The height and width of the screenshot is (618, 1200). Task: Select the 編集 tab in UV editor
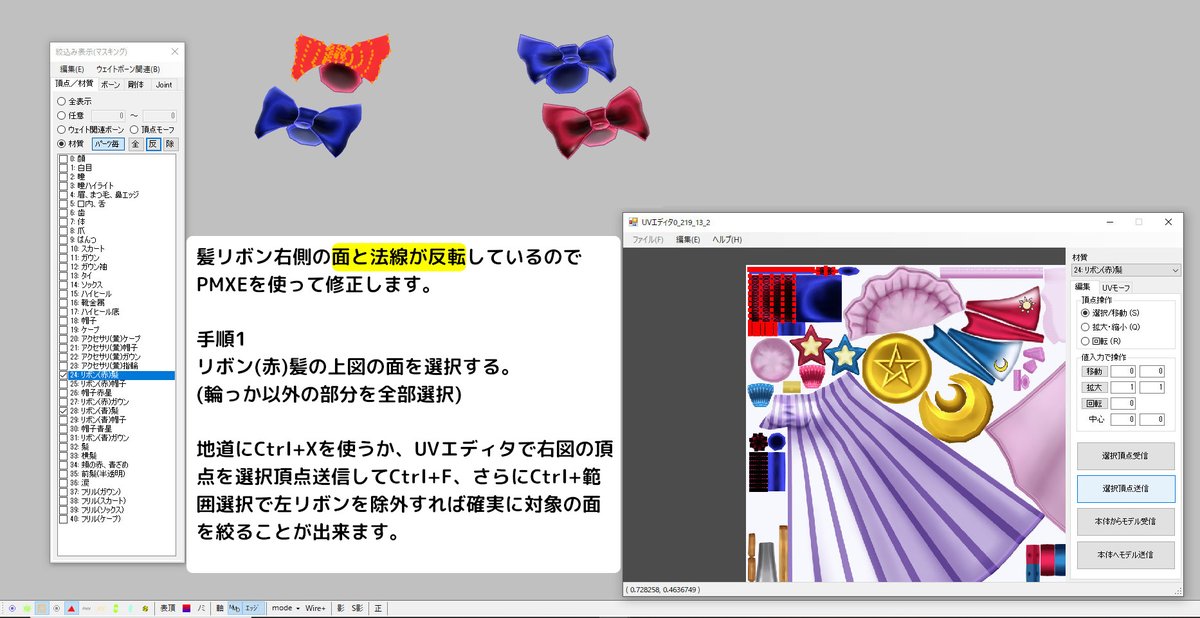coord(1083,287)
